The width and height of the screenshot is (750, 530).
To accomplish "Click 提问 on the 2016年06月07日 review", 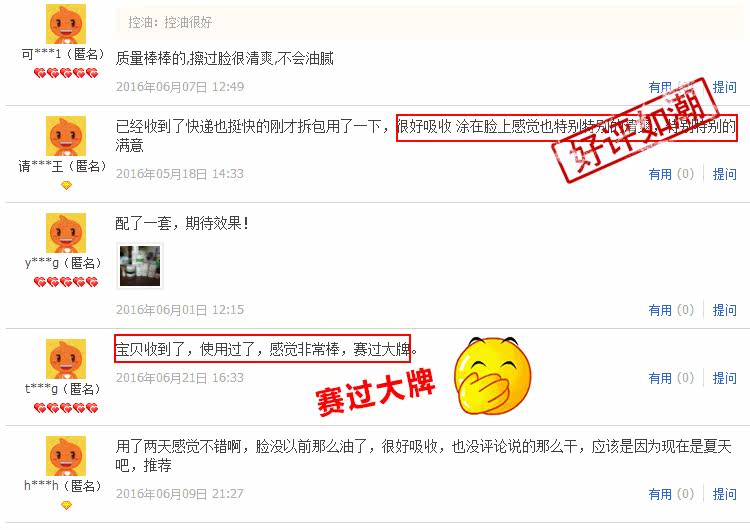I will coord(725,87).
